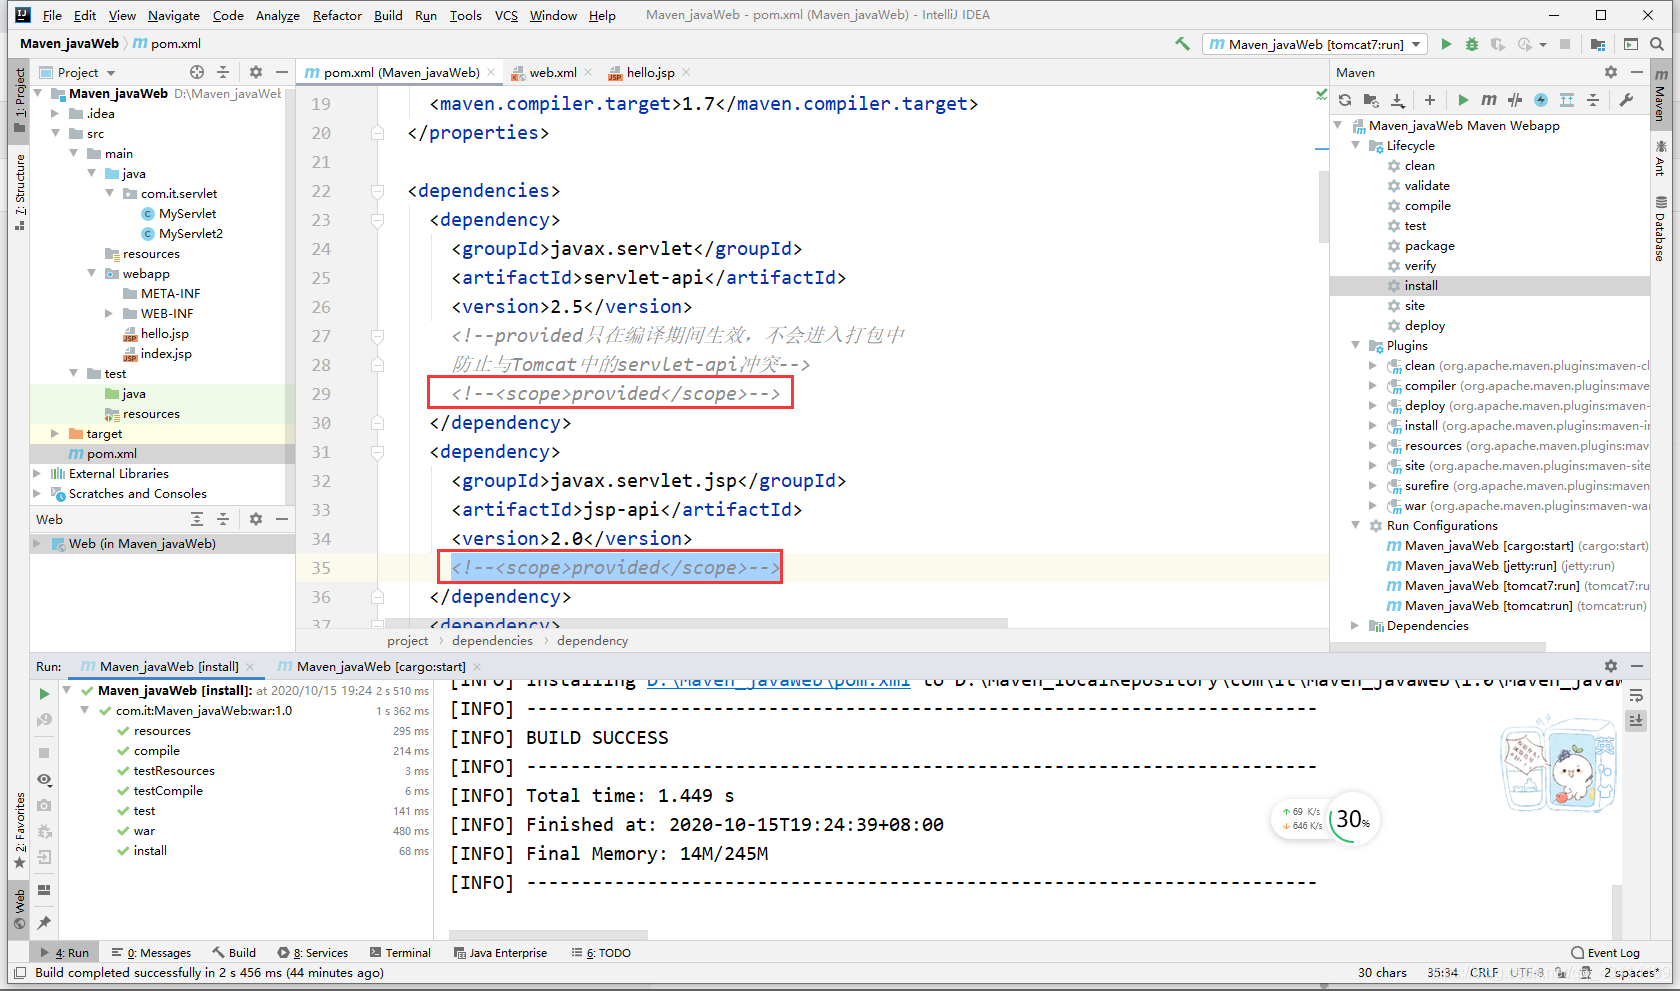Click scroll to end icon in console
1680x991 pixels.
click(1636, 720)
